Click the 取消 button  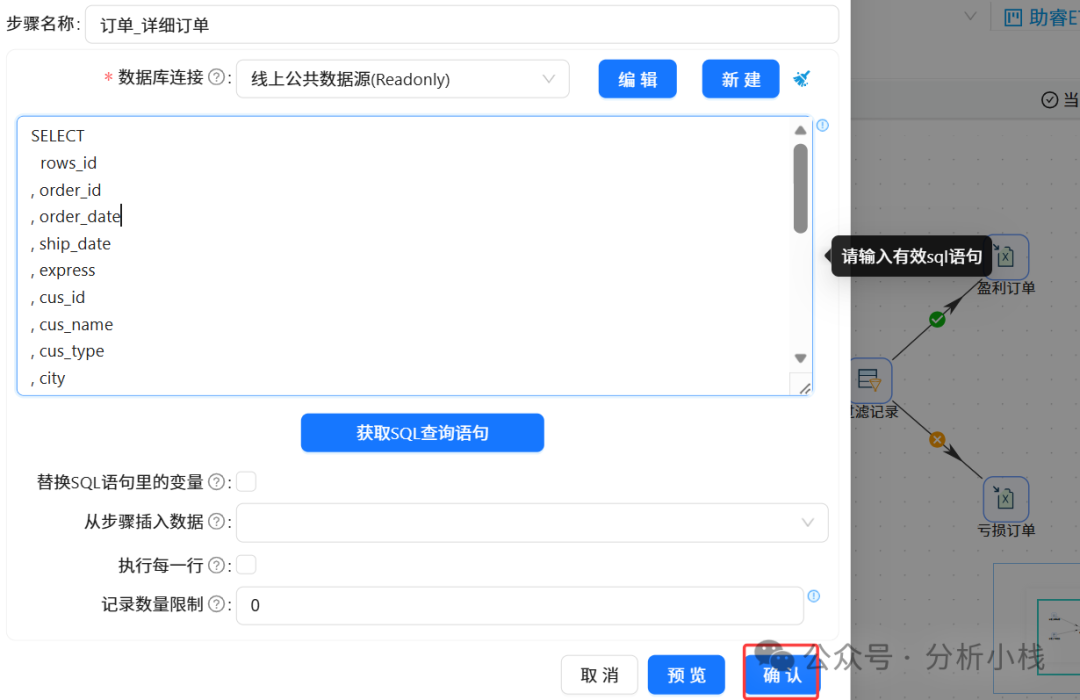coord(599,675)
